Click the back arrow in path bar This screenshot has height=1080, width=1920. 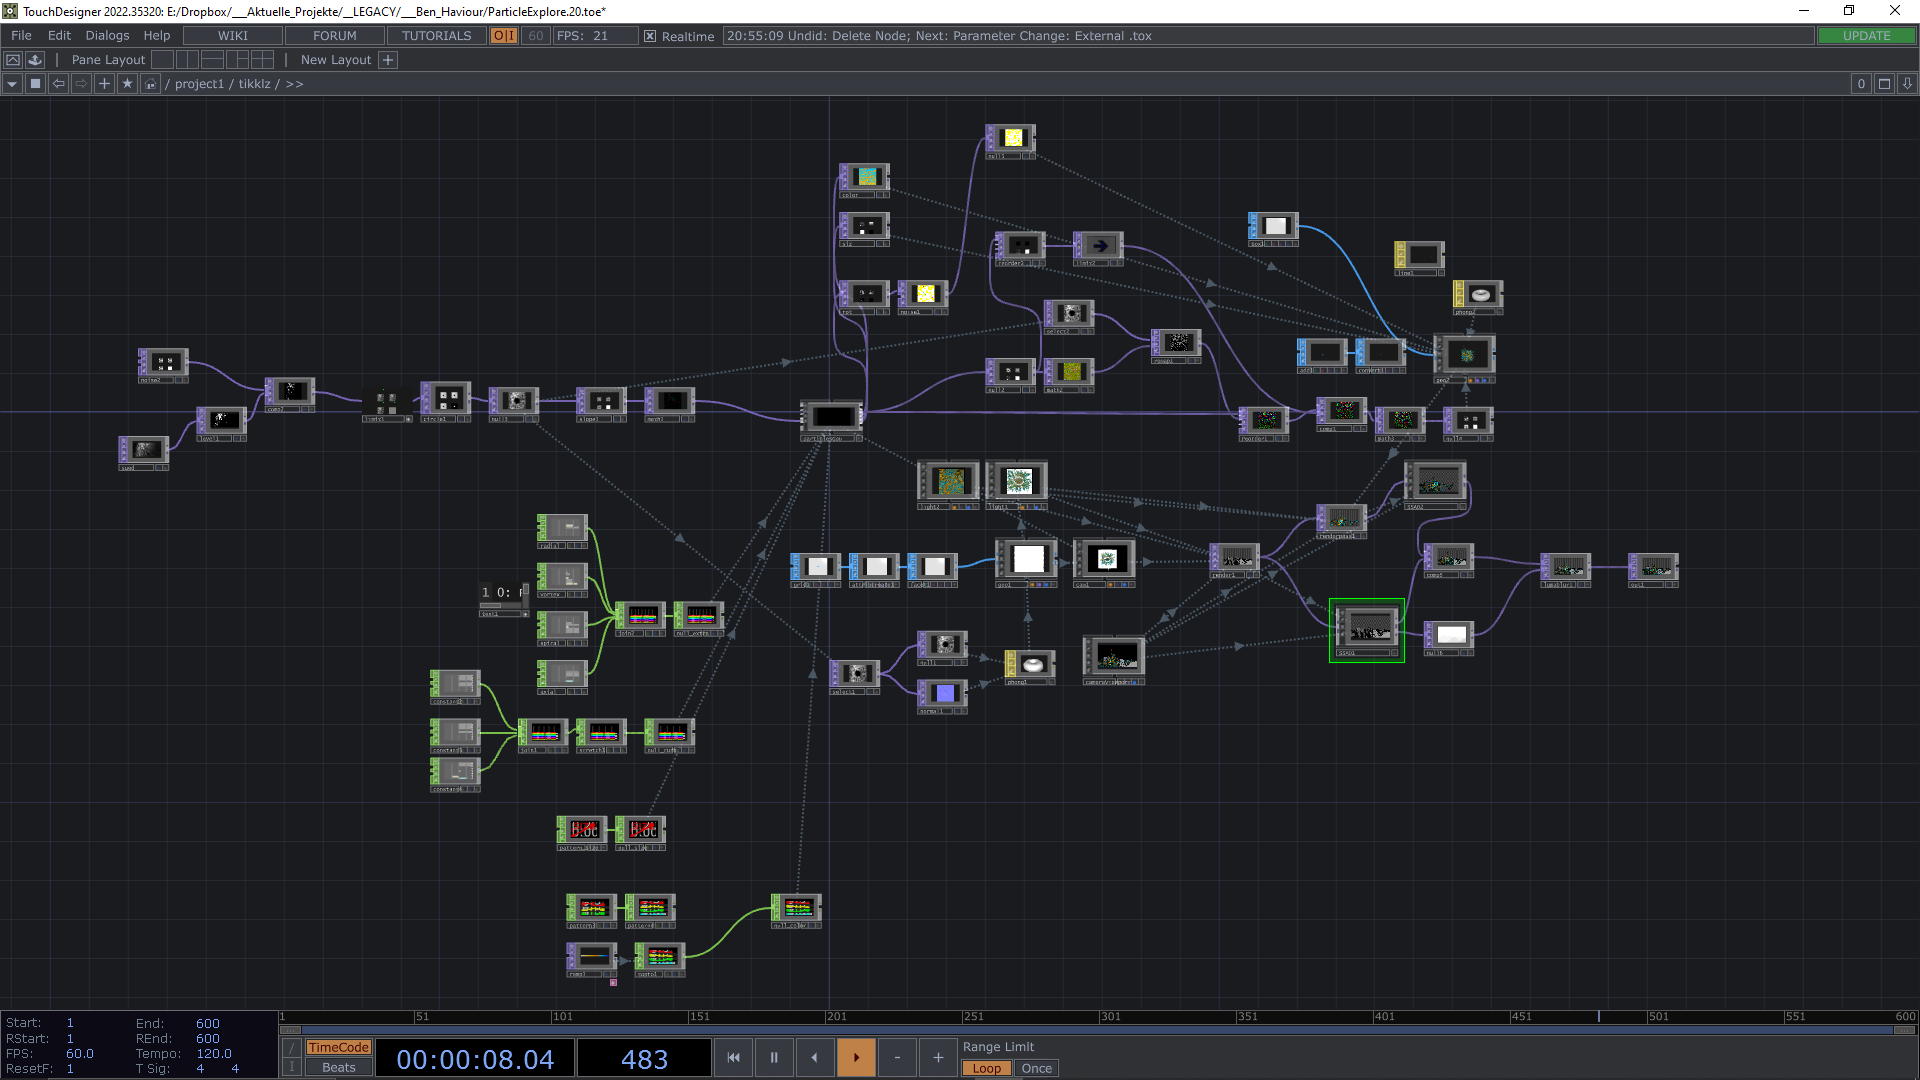tap(58, 84)
